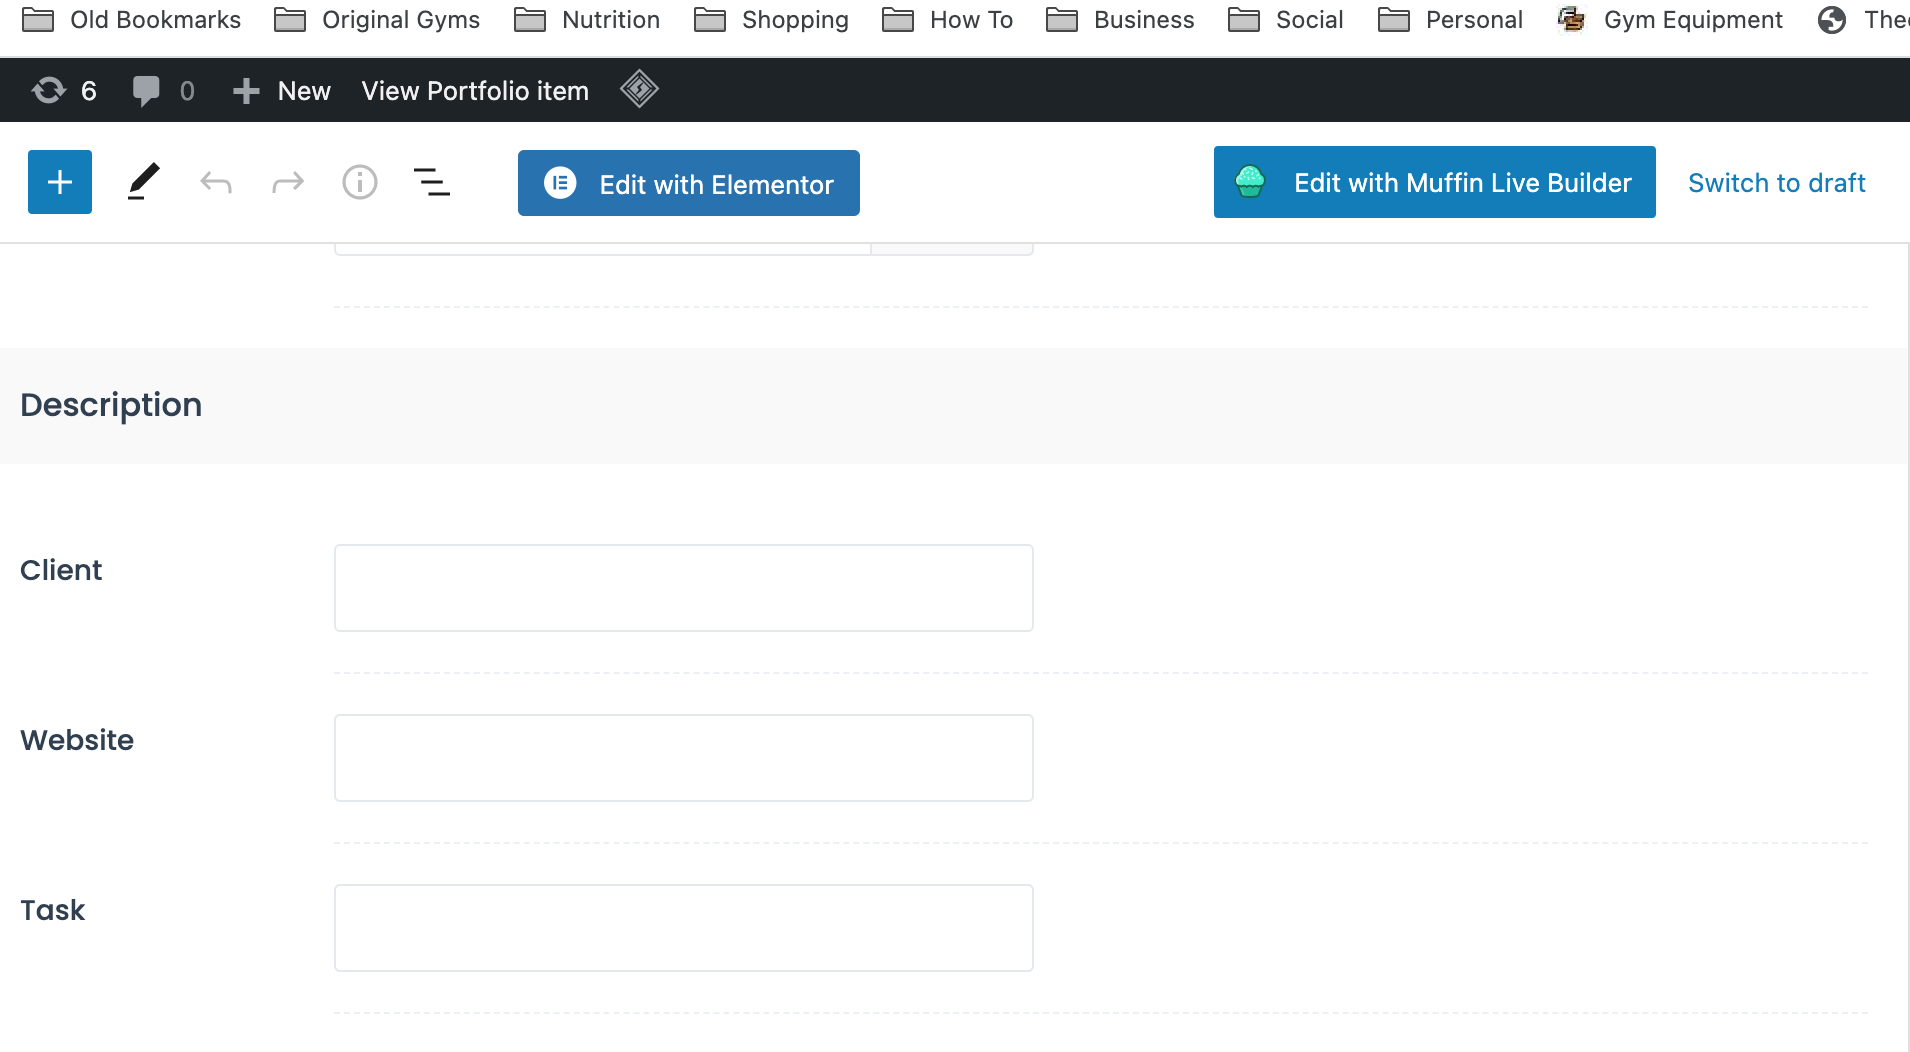Open the Social bookmarks folder
Screen dimensions: 1910x1052
1285,20
